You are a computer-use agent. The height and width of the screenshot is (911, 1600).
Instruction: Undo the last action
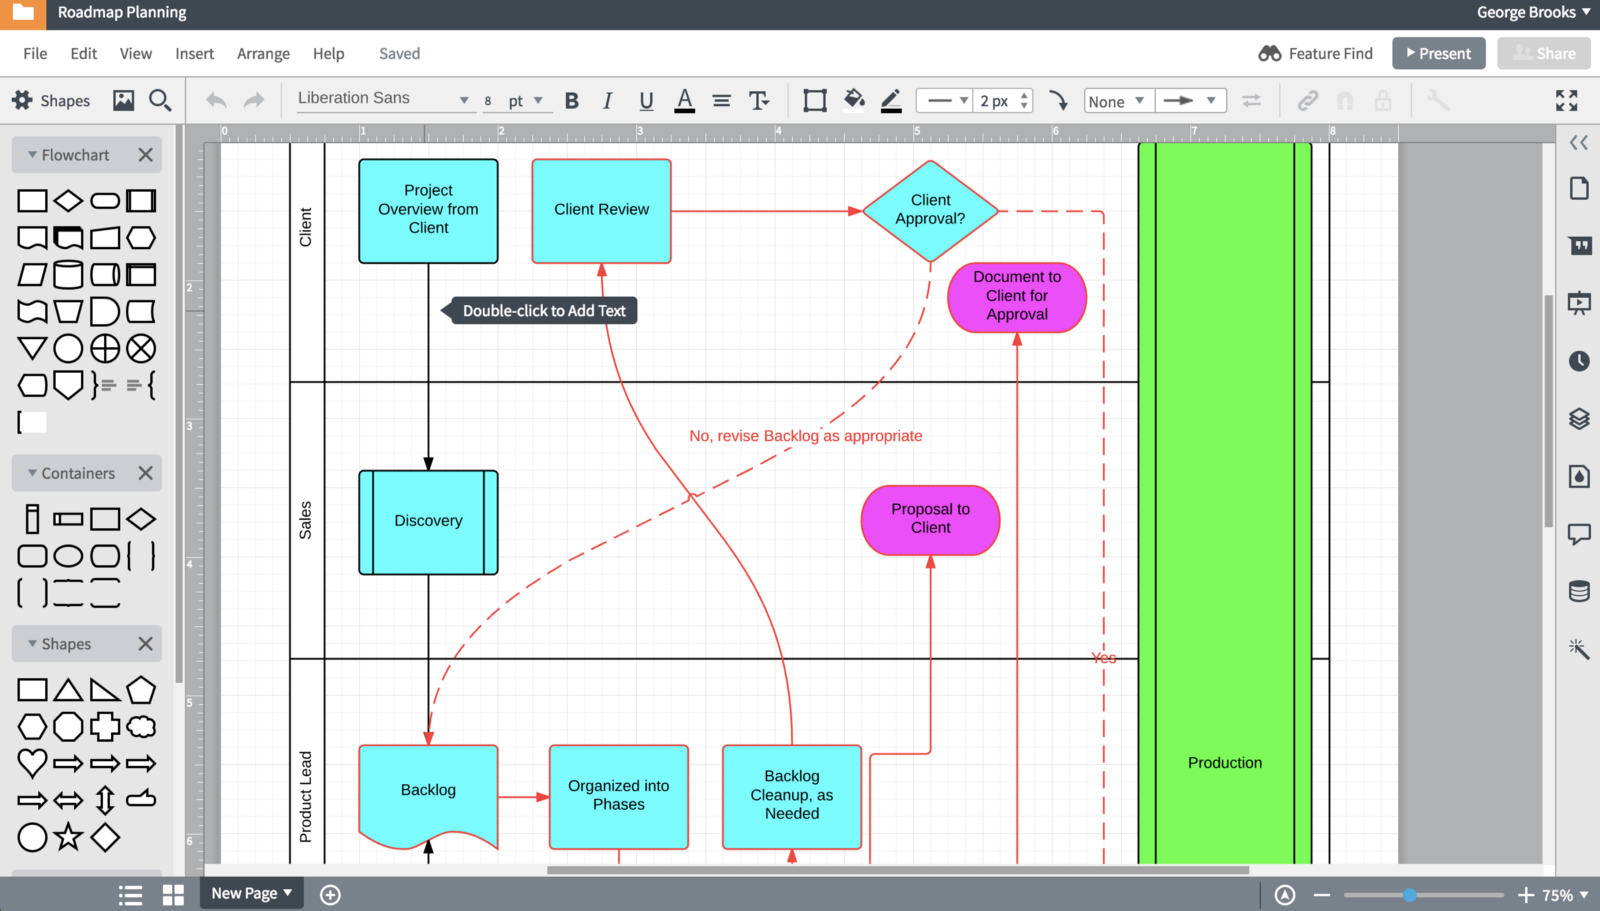tap(216, 100)
